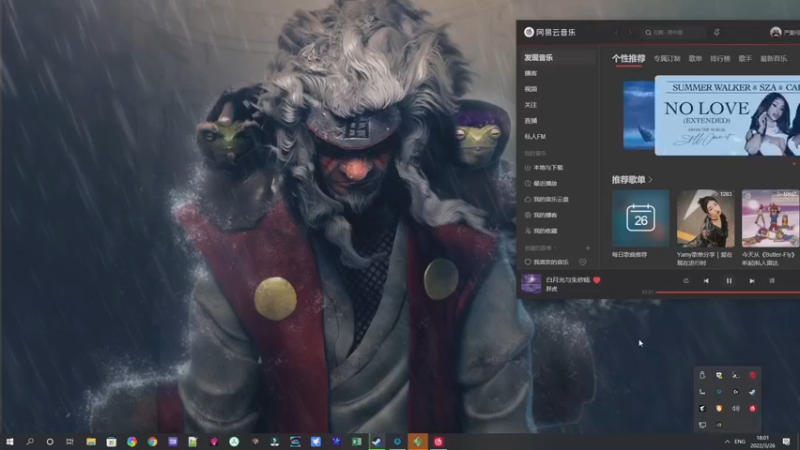Switch to the 专属定制 tab
This screenshot has width=800, height=450.
(x=667, y=59)
